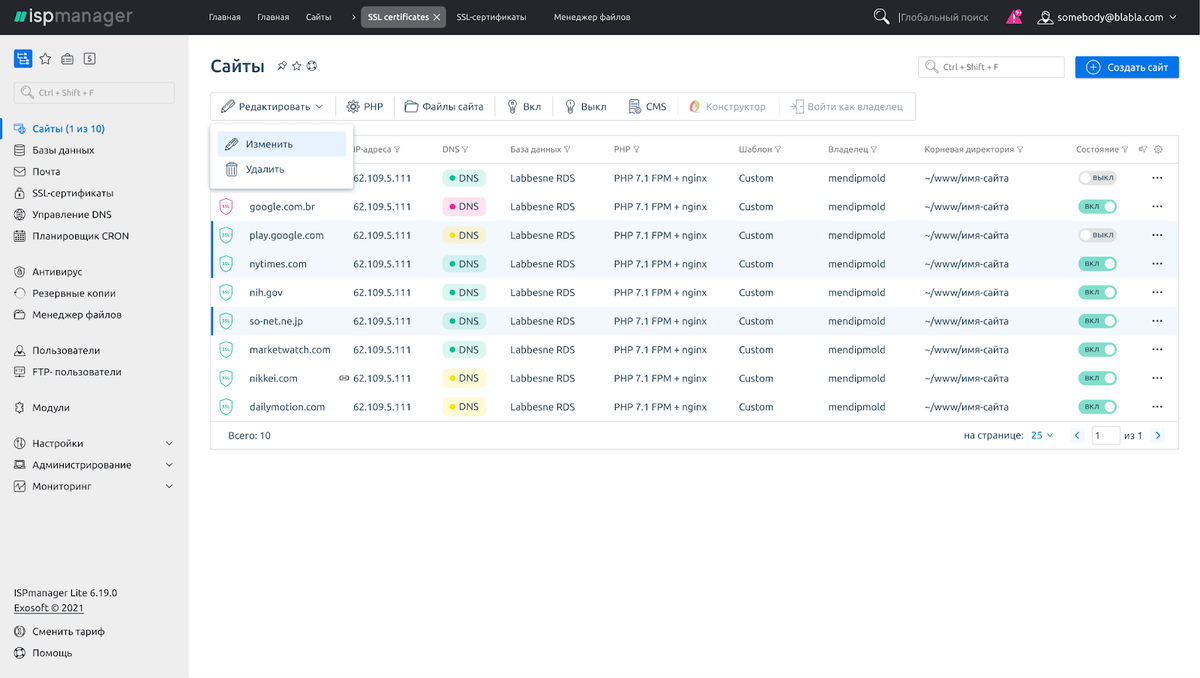Click the briefcase icon in sidebar header
Image resolution: width=1200 pixels, height=678 pixels.
(x=67, y=59)
